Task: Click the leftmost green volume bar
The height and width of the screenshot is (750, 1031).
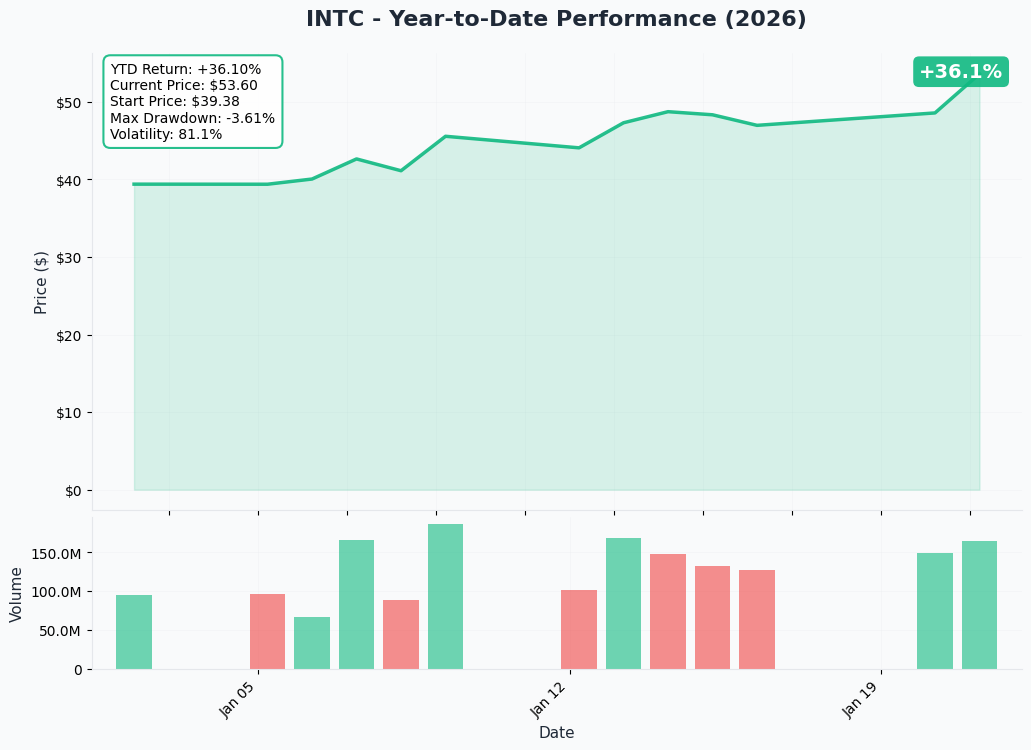Action: pos(134,632)
